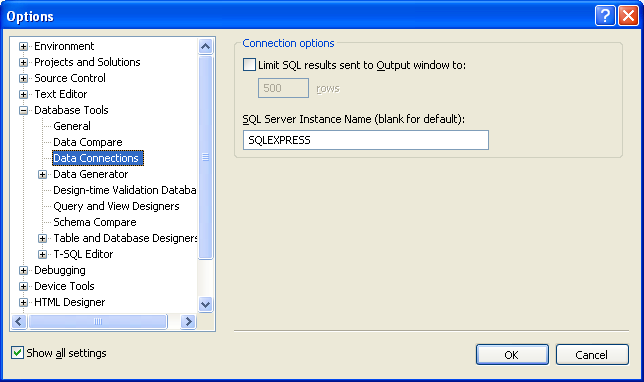Open Data Compare settings page
The image size is (644, 382).
(88, 142)
